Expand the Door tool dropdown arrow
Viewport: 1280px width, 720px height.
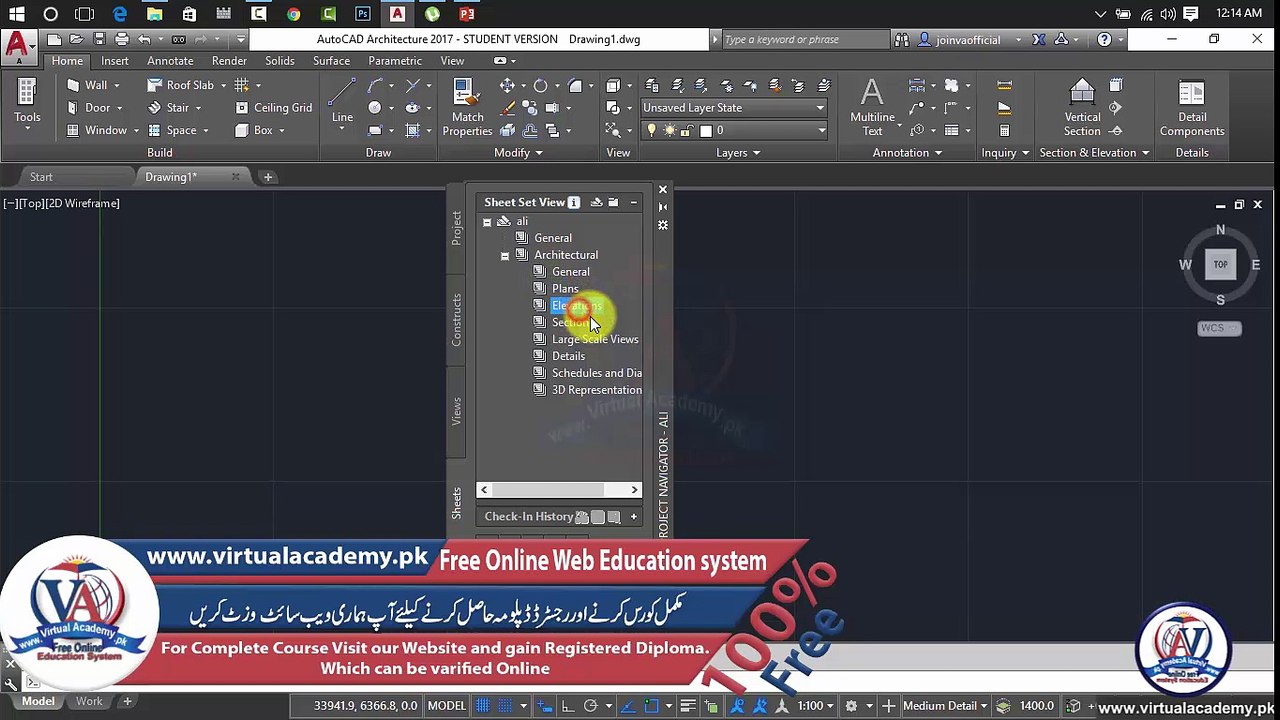(120, 108)
